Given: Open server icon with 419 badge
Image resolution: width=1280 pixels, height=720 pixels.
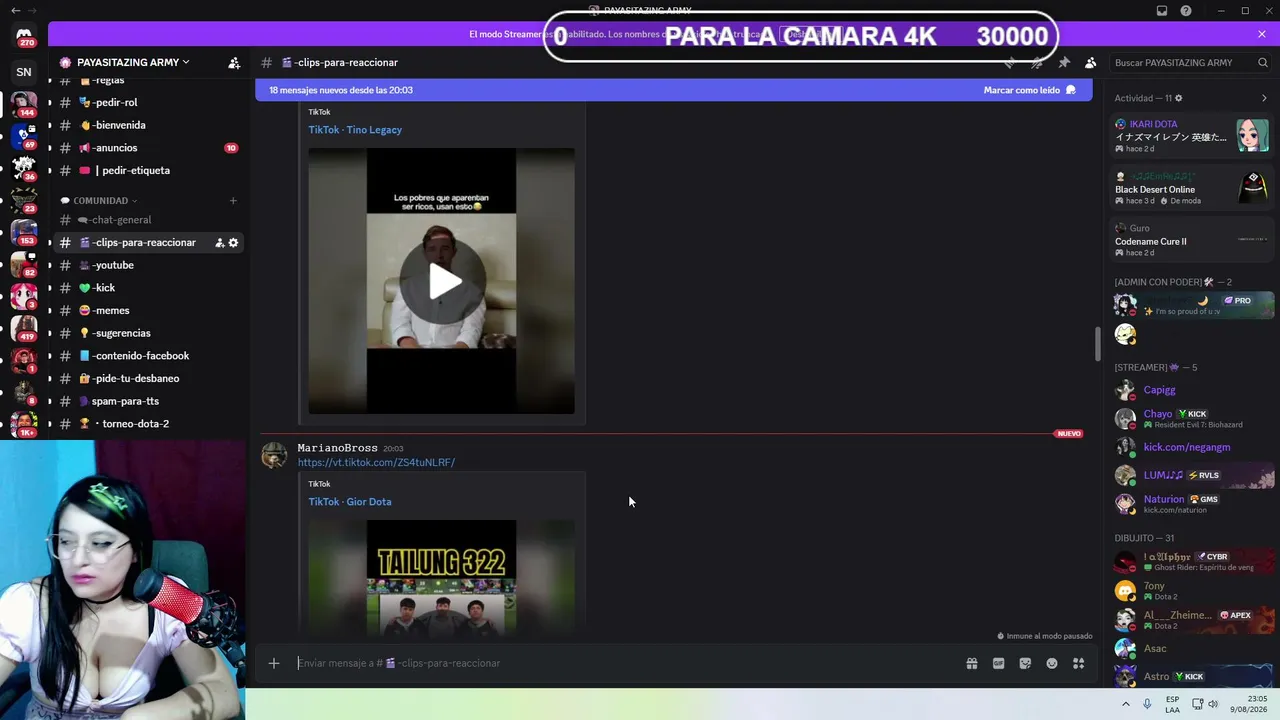Looking at the screenshot, I should 24,327.
